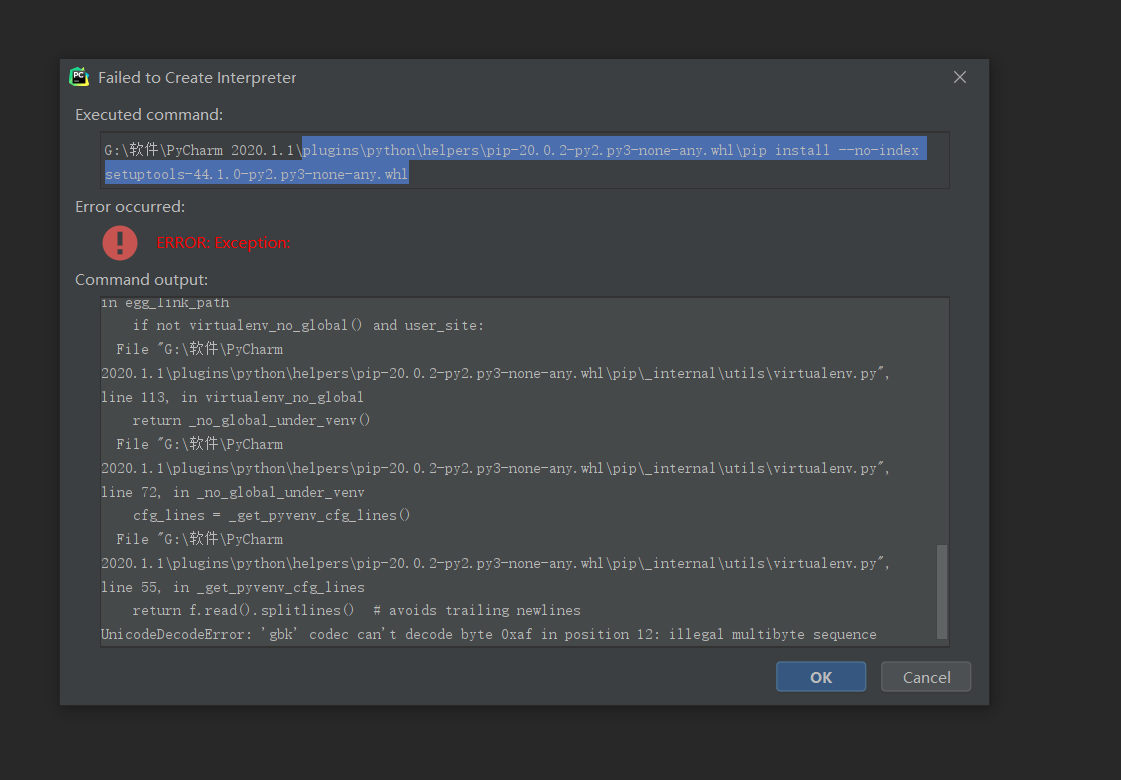1121x780 pixels.
Task: Click the 'in egg_link_path' line at top of output
Action: click(x=165, y=303)
